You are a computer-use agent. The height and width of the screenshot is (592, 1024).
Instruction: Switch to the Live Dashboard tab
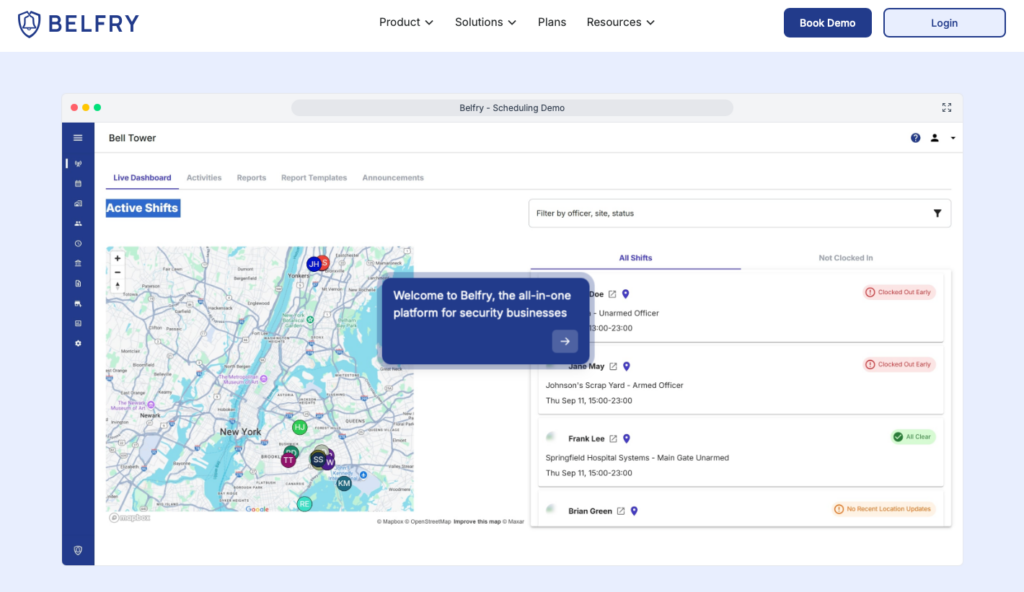[x=142, y=178]
